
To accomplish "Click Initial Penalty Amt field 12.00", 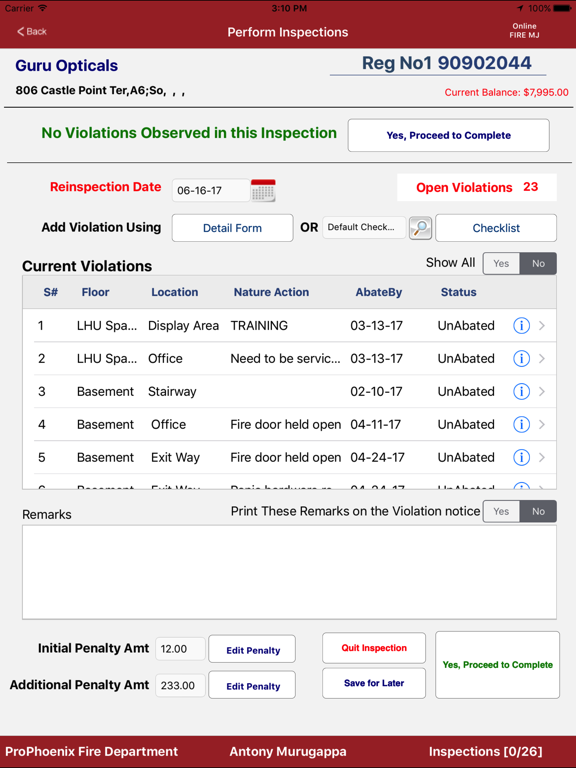I will pos(180,649).
